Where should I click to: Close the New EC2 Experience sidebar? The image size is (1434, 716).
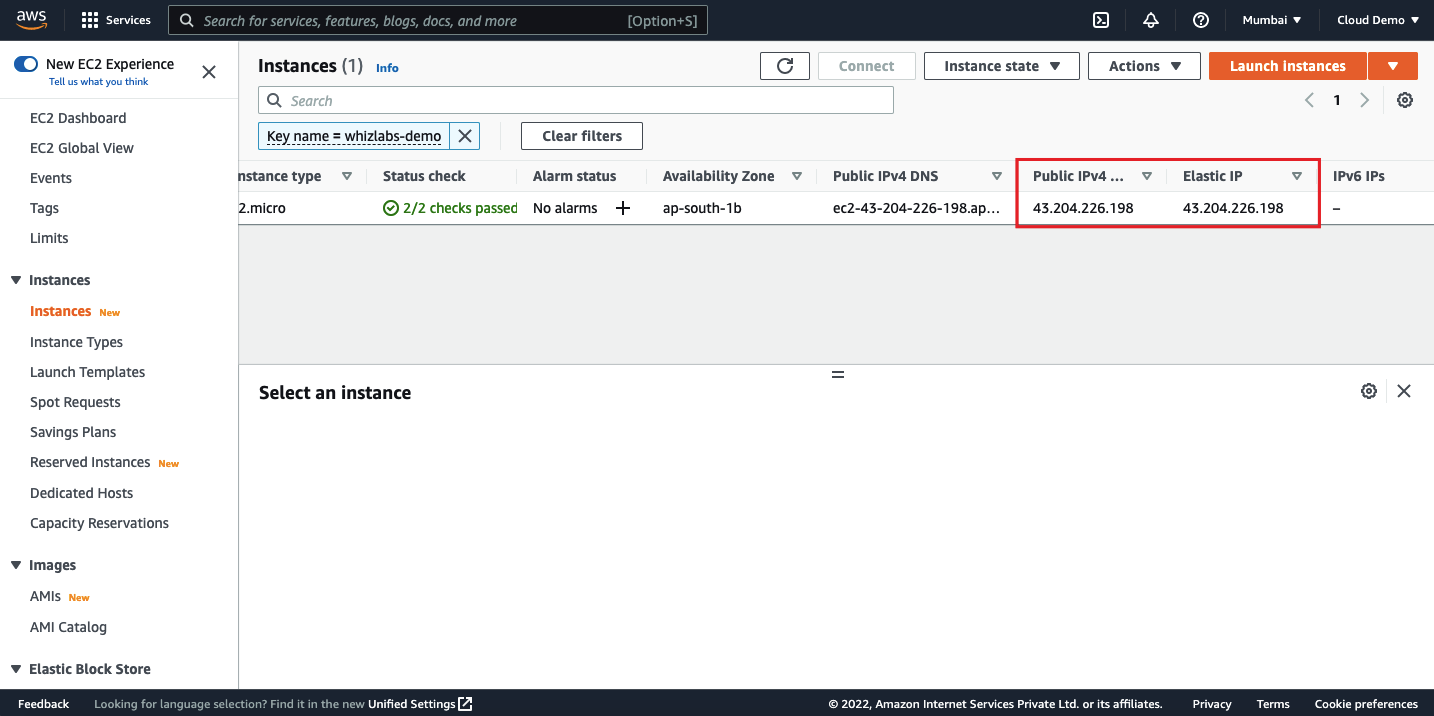click(209, 72)
